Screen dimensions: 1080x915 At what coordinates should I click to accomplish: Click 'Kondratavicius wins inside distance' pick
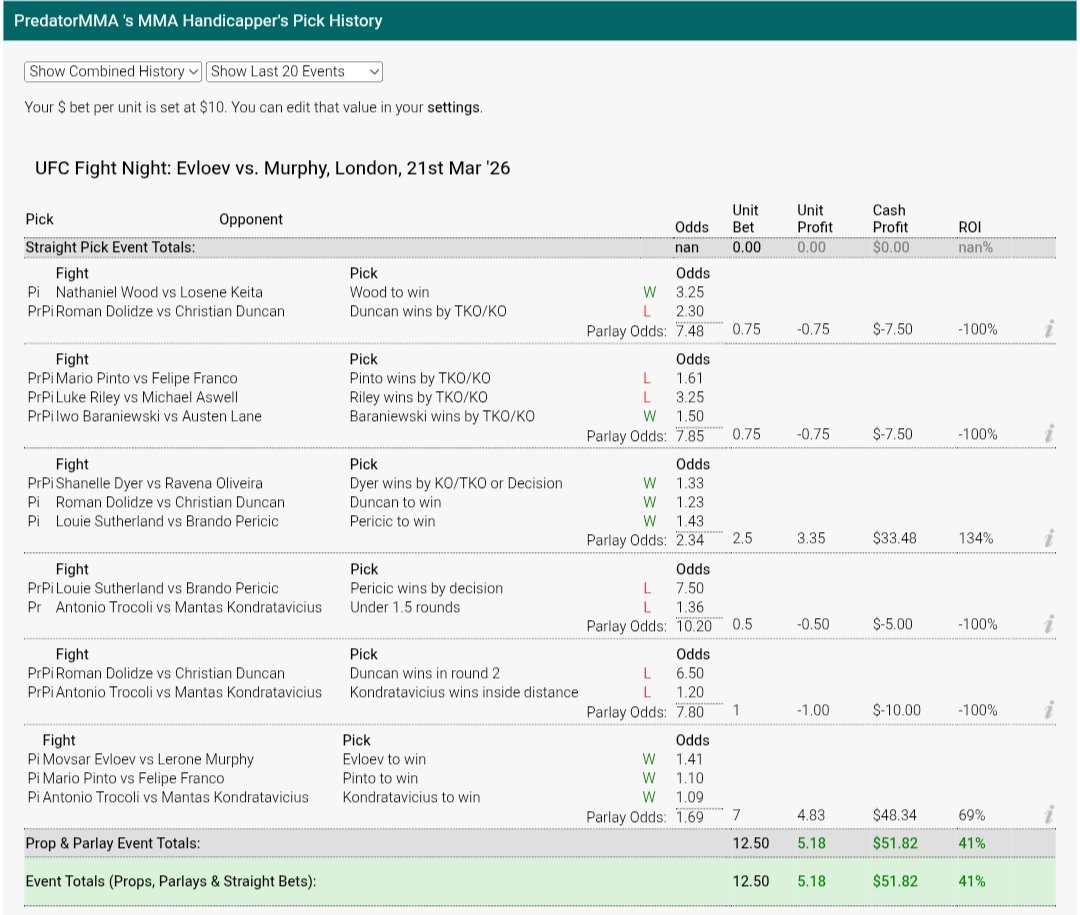pos(464,692)
